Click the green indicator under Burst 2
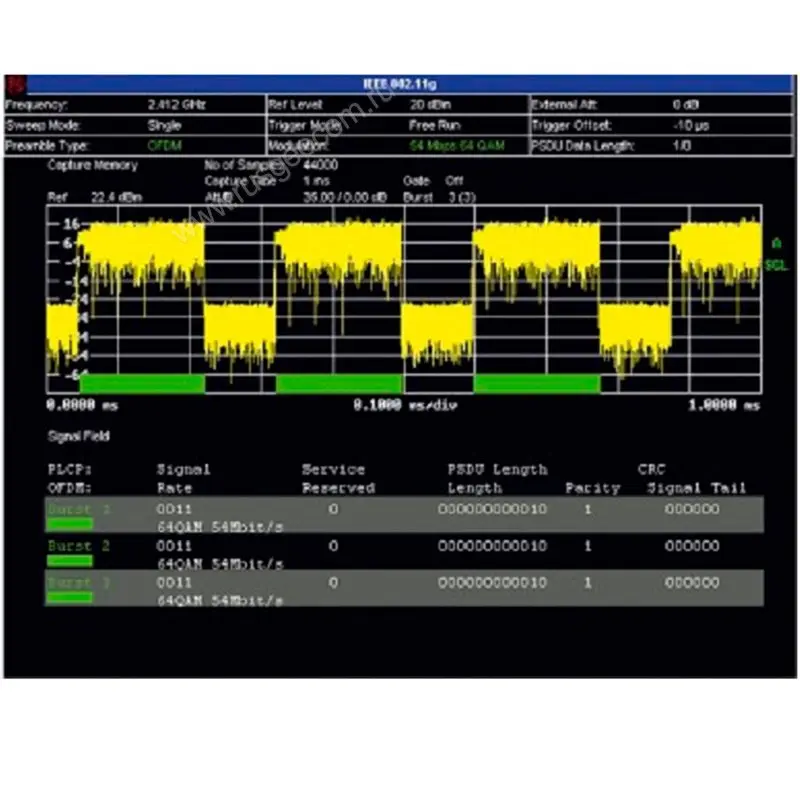This screenshot has height=800, width=800. pos(70,560)
